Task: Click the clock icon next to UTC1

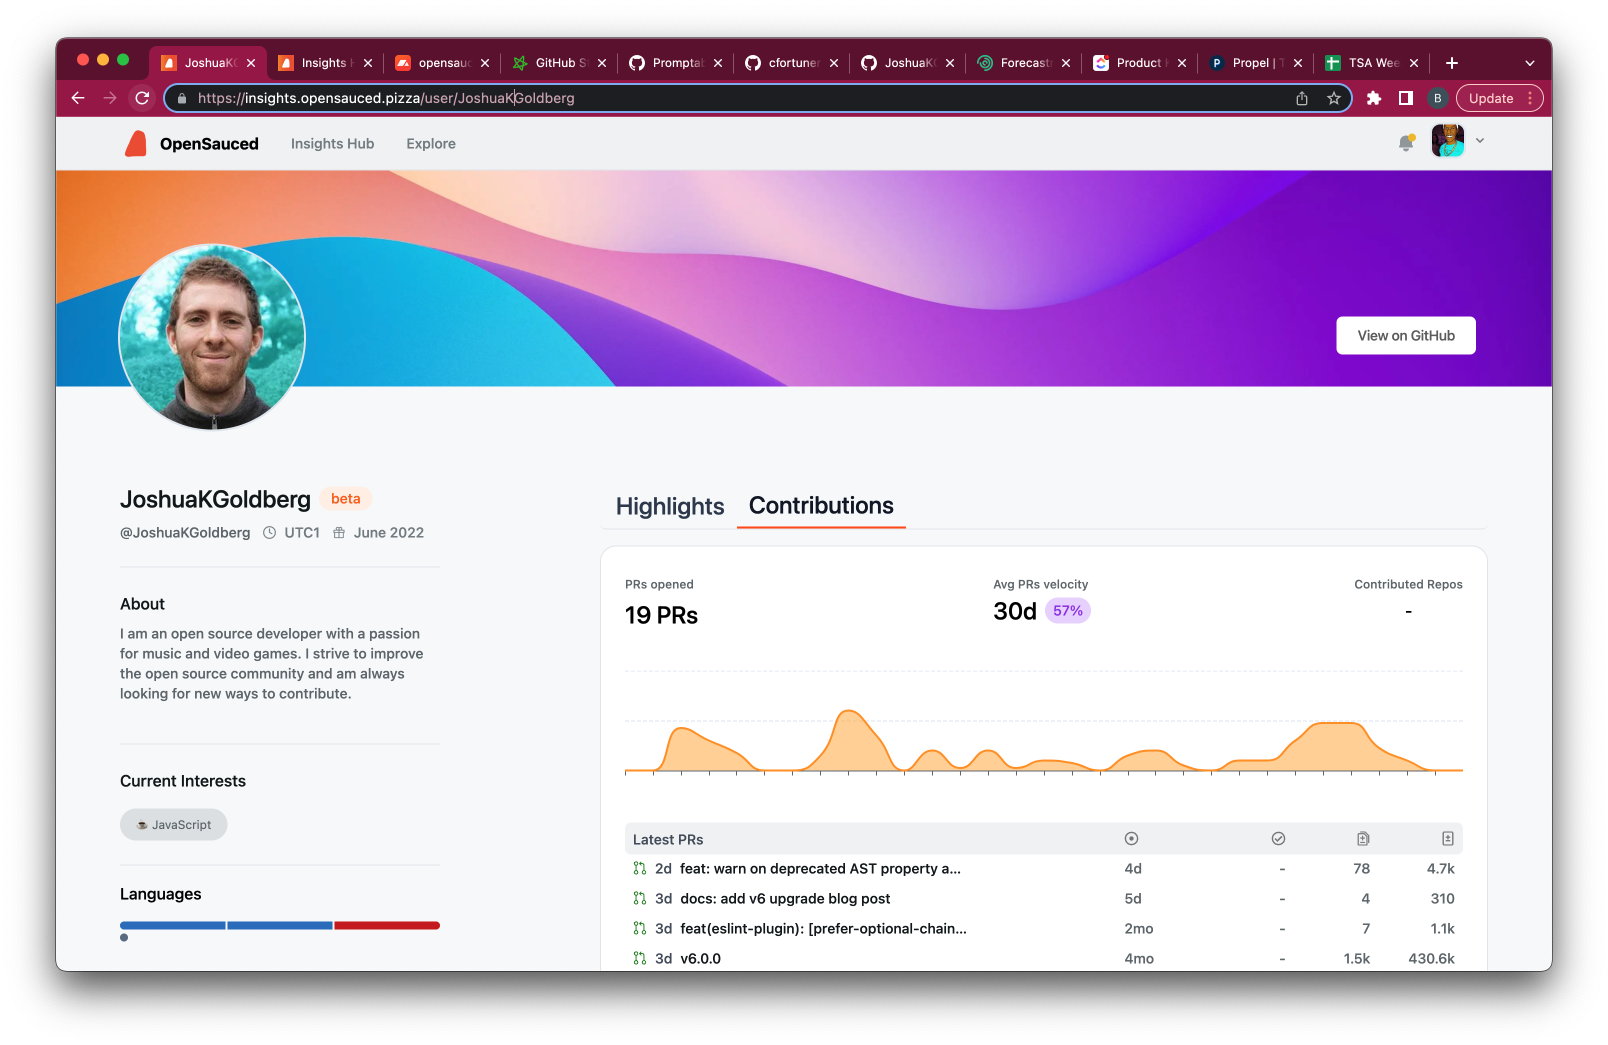Action: pyautogui.click(x=268, y=532)
